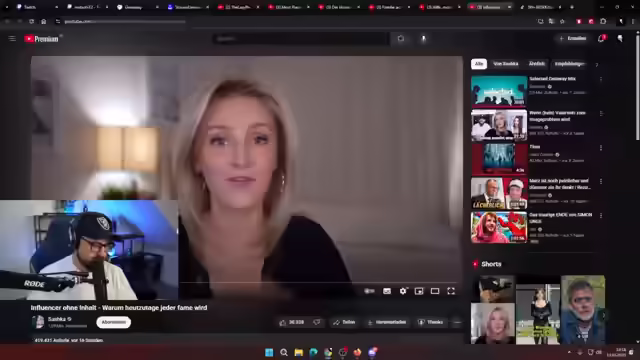Image resolution: width=640 pixels, height=360 pixels.
Task: Click the YouTube search magnifier button
Action: (x=401, y=38)
